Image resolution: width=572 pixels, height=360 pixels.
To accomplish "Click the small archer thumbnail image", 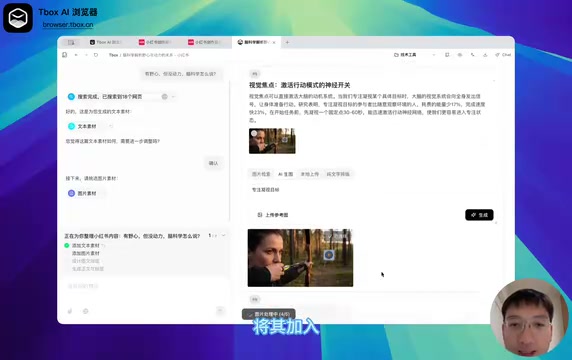I will 272,141.
